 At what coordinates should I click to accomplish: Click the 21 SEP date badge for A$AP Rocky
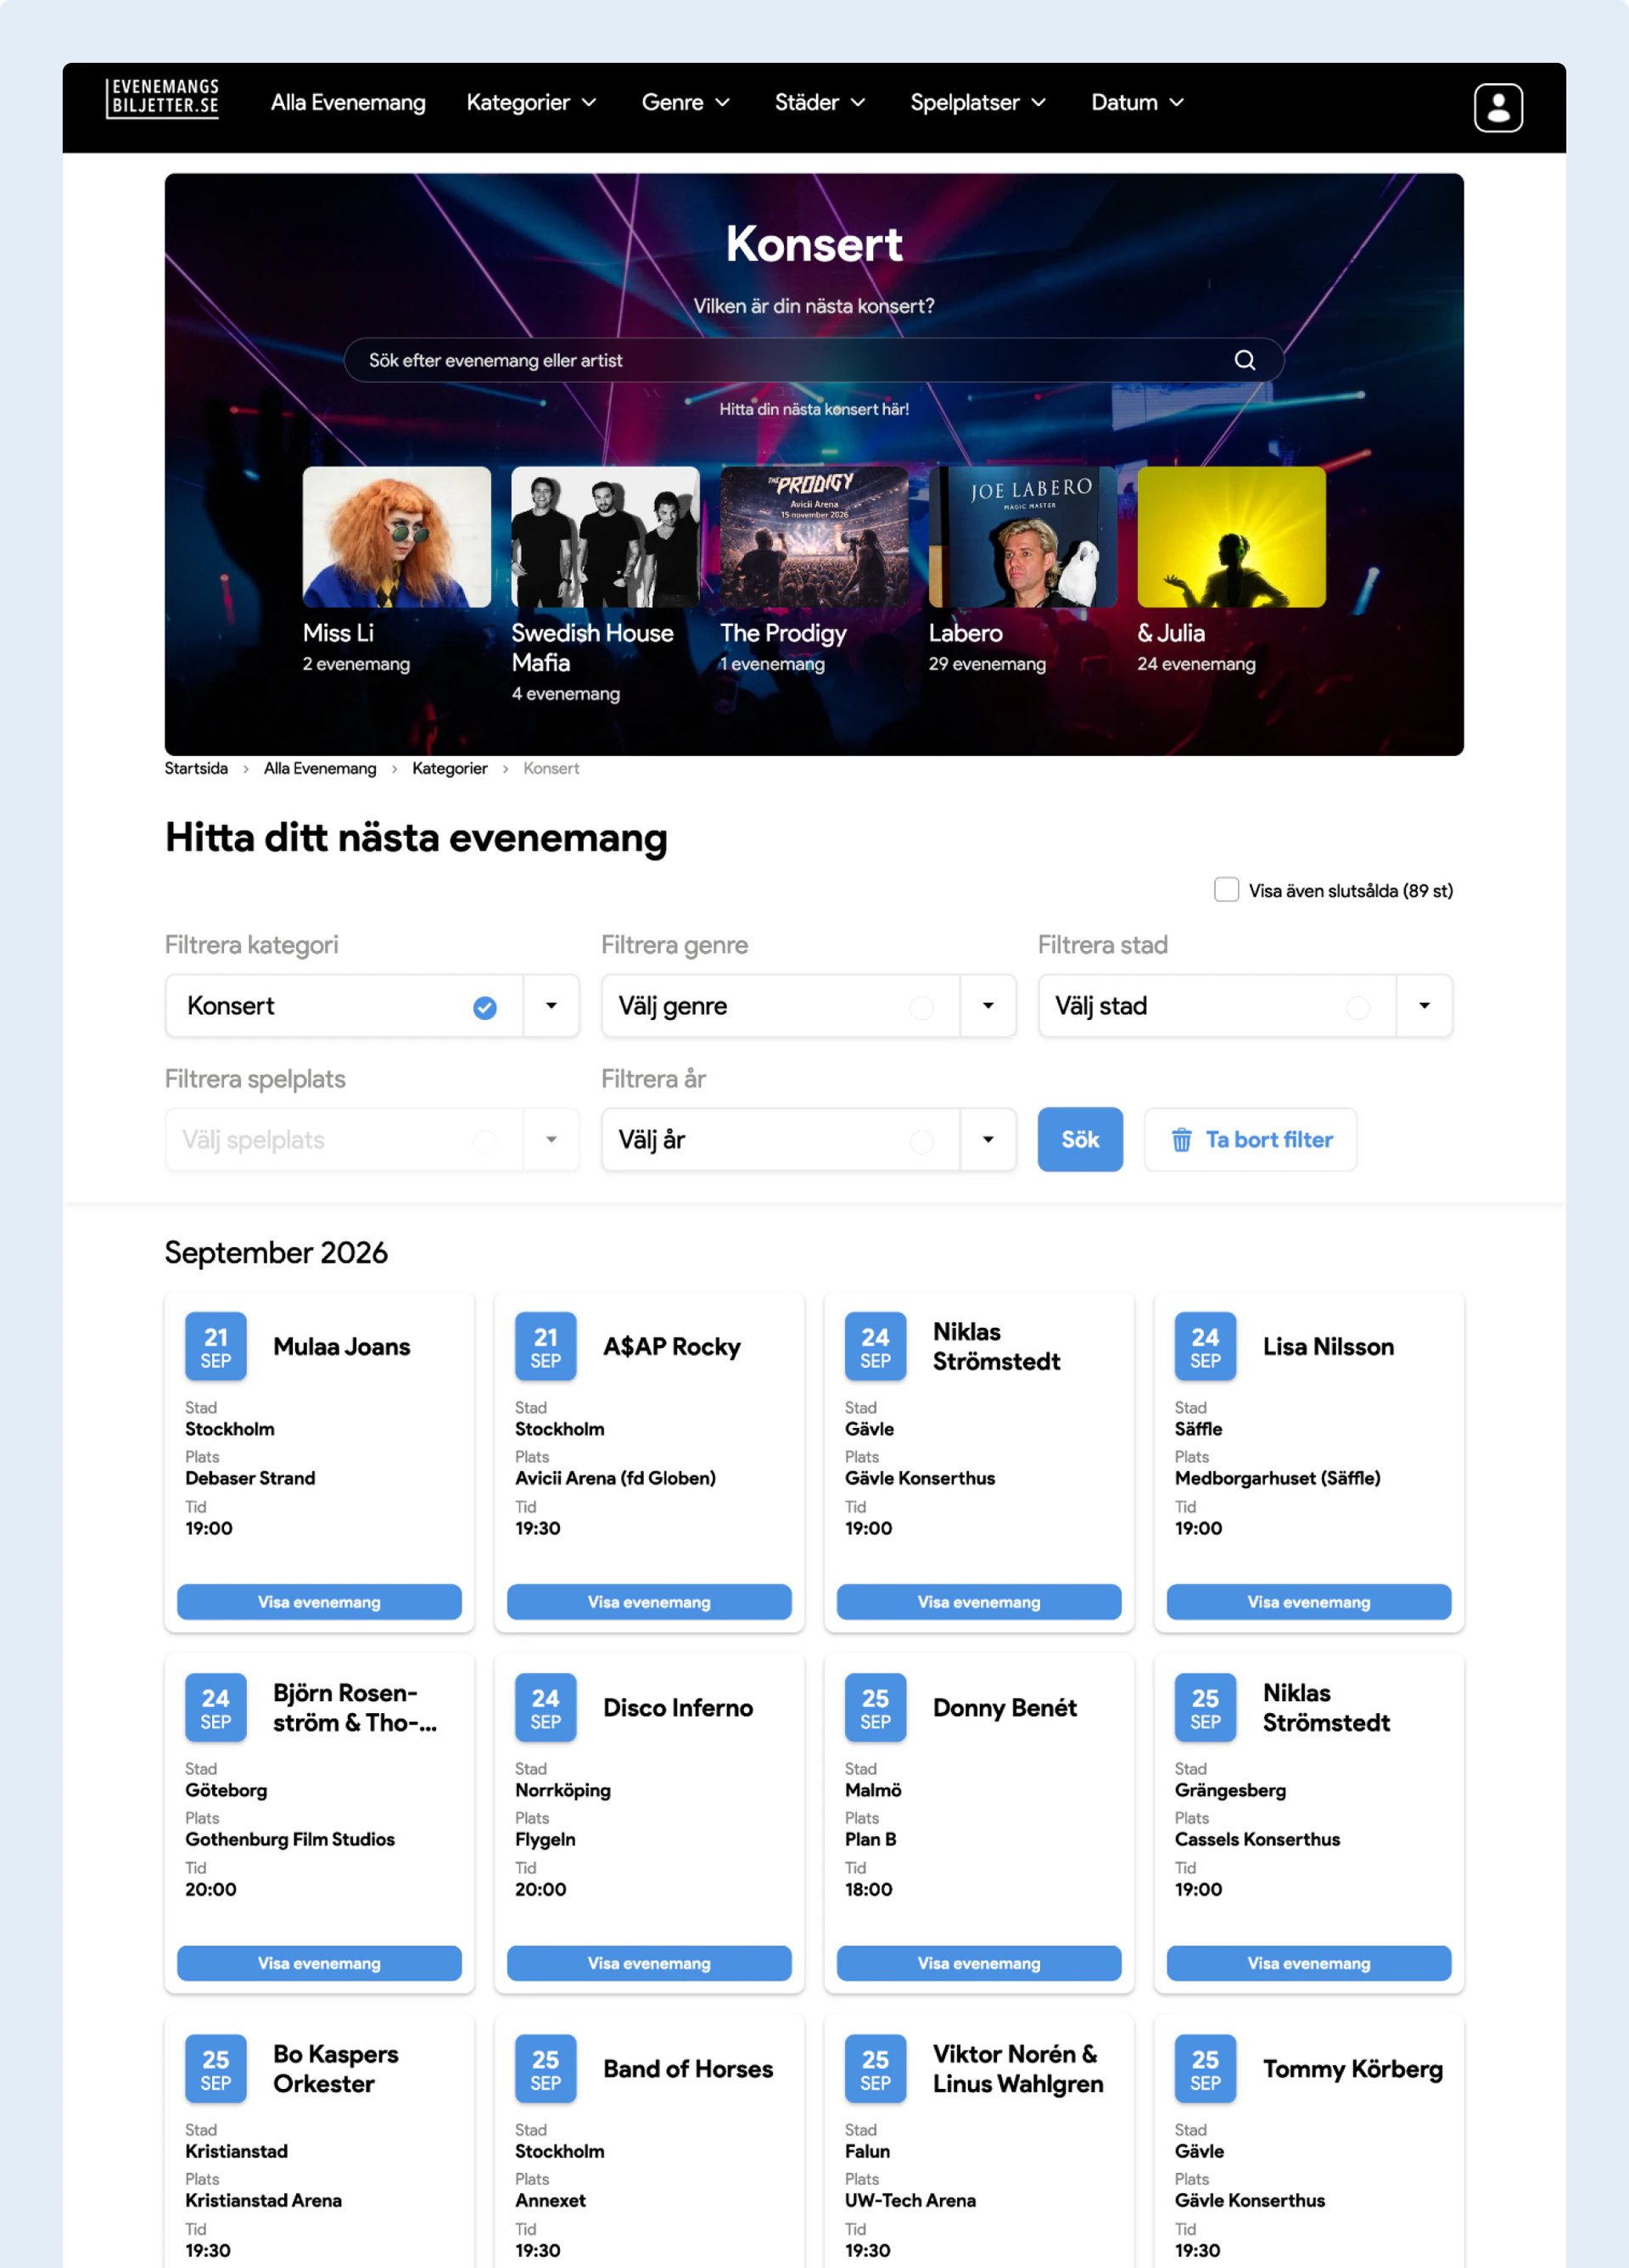tap(546, 1347)
